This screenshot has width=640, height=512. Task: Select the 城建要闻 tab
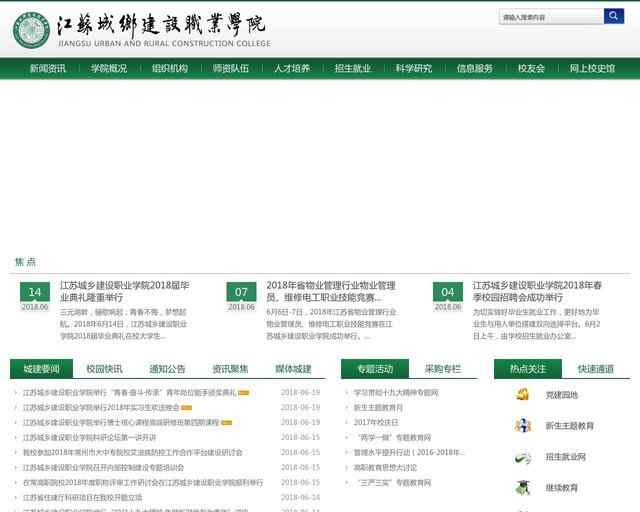tap(41, 369)
